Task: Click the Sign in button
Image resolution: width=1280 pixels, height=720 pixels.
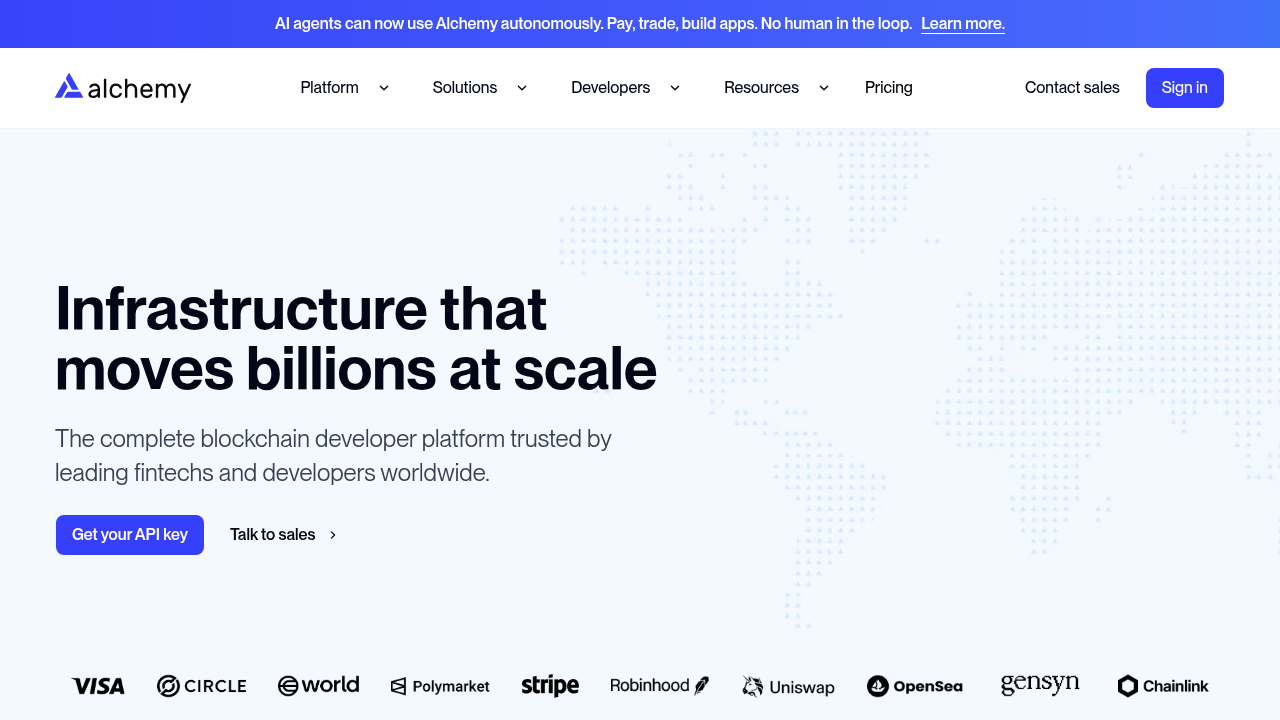Action: click(1185, 88)
